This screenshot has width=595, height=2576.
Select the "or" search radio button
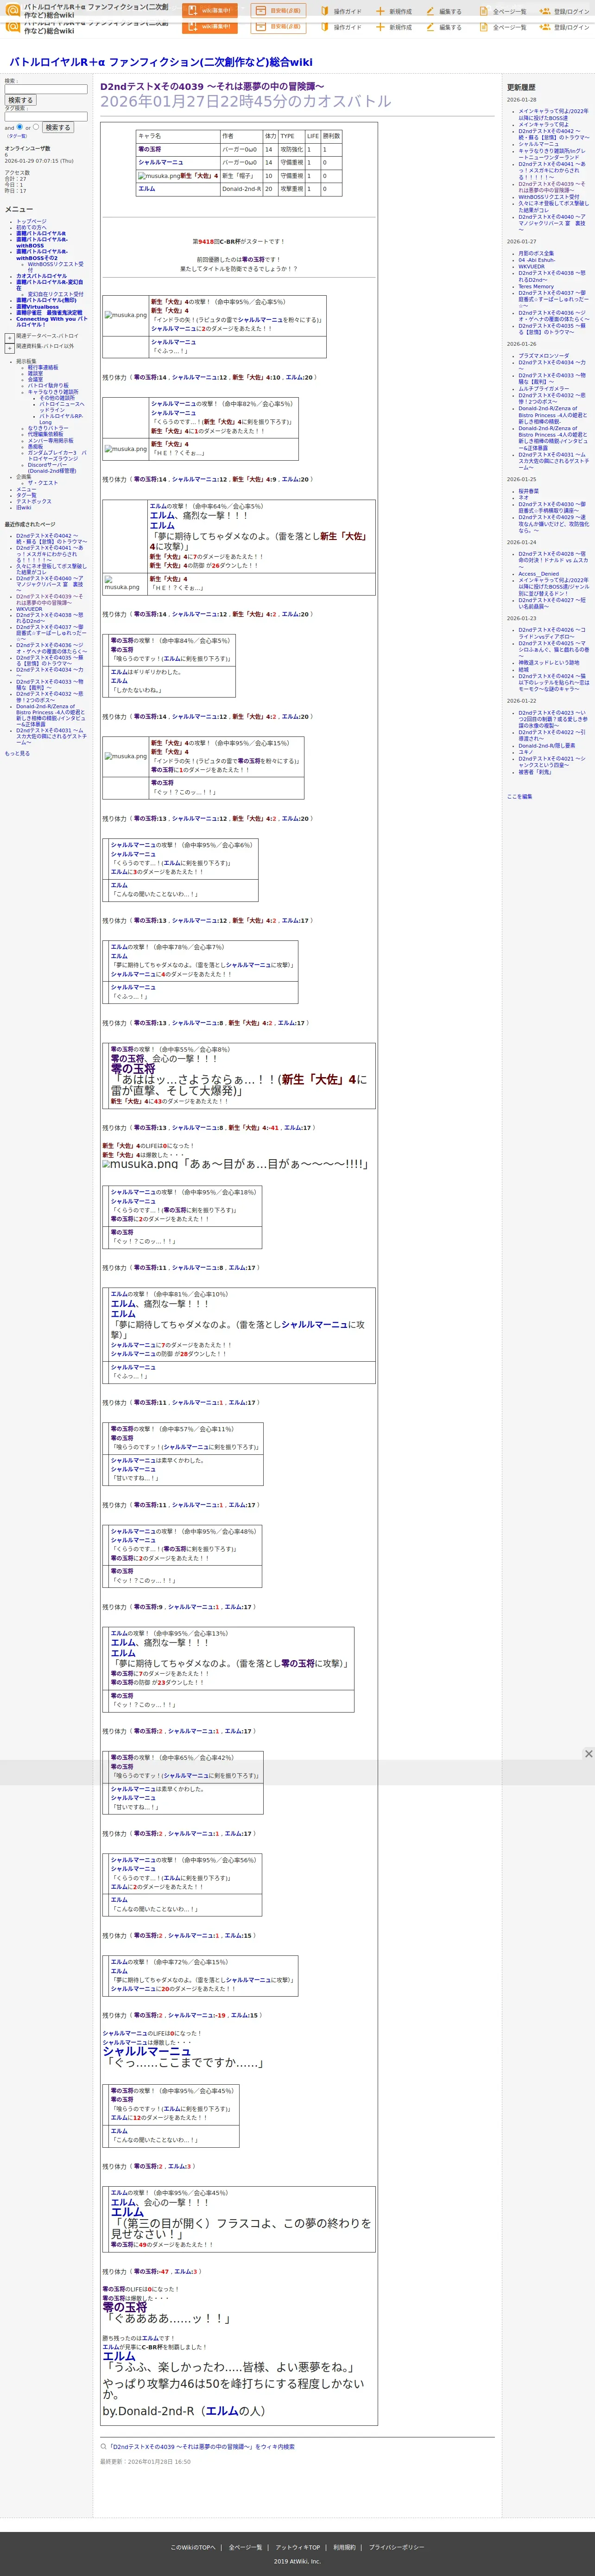36,127
